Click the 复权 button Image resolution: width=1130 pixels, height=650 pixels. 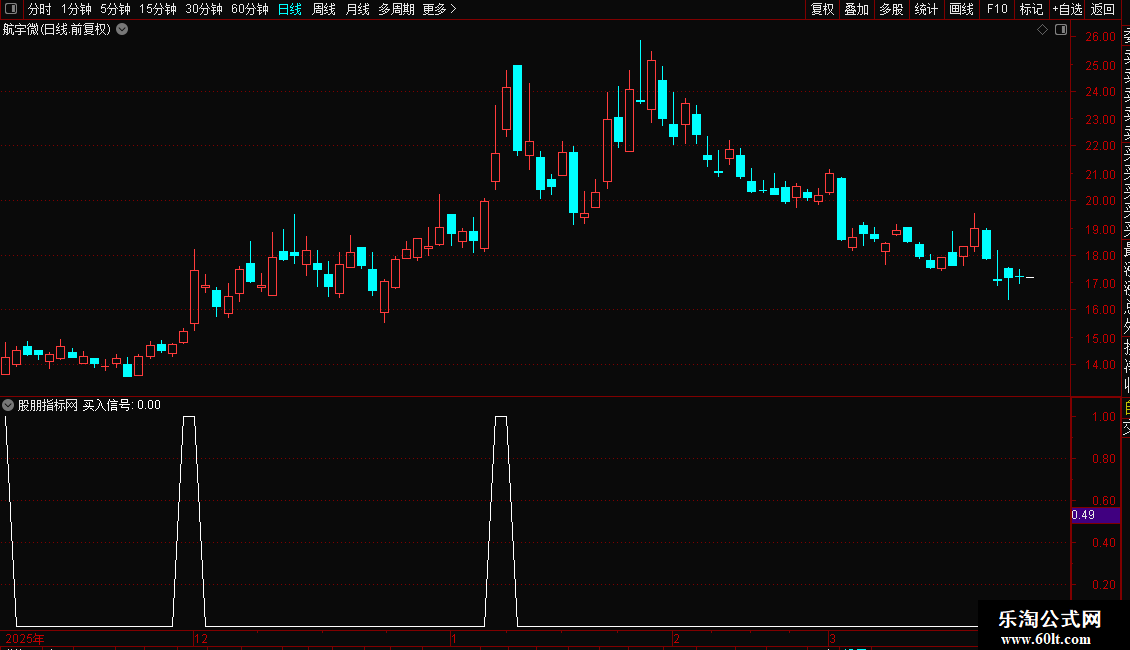click(x=822, y=9)
